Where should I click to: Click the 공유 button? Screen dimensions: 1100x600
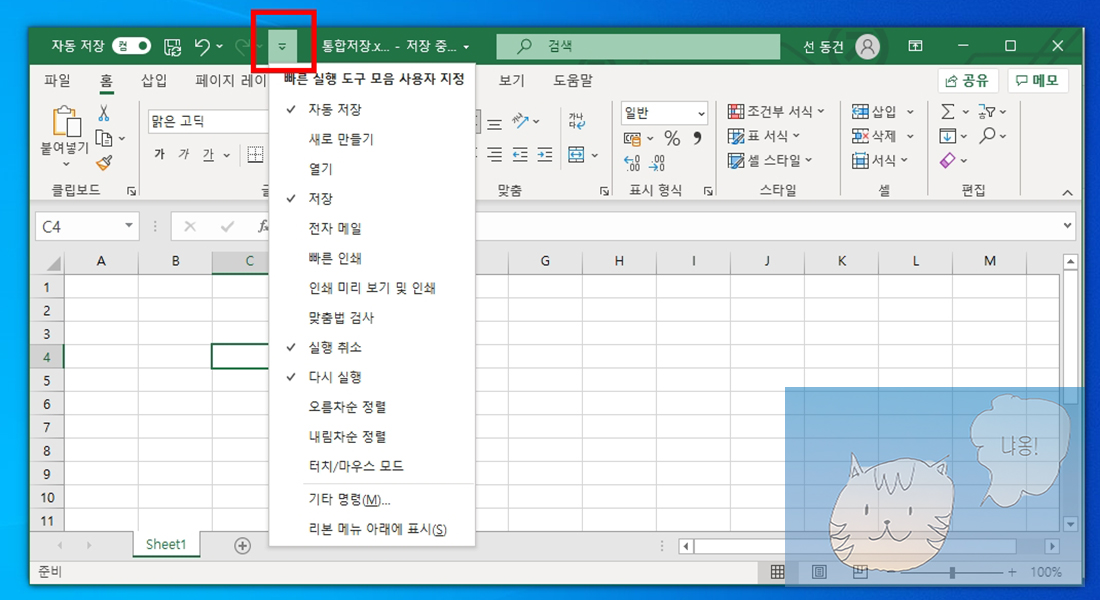[968, 81]
